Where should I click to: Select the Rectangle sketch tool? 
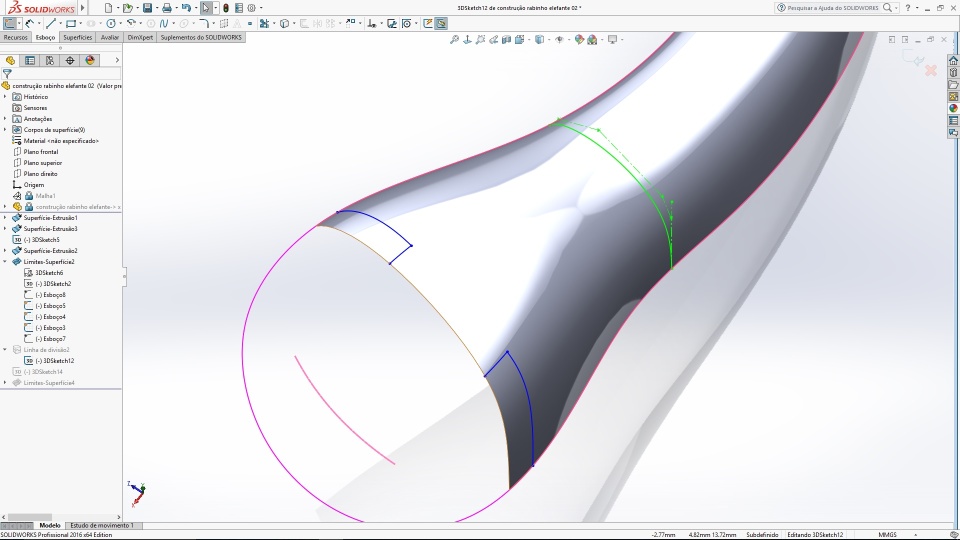[x=71, y=23]
